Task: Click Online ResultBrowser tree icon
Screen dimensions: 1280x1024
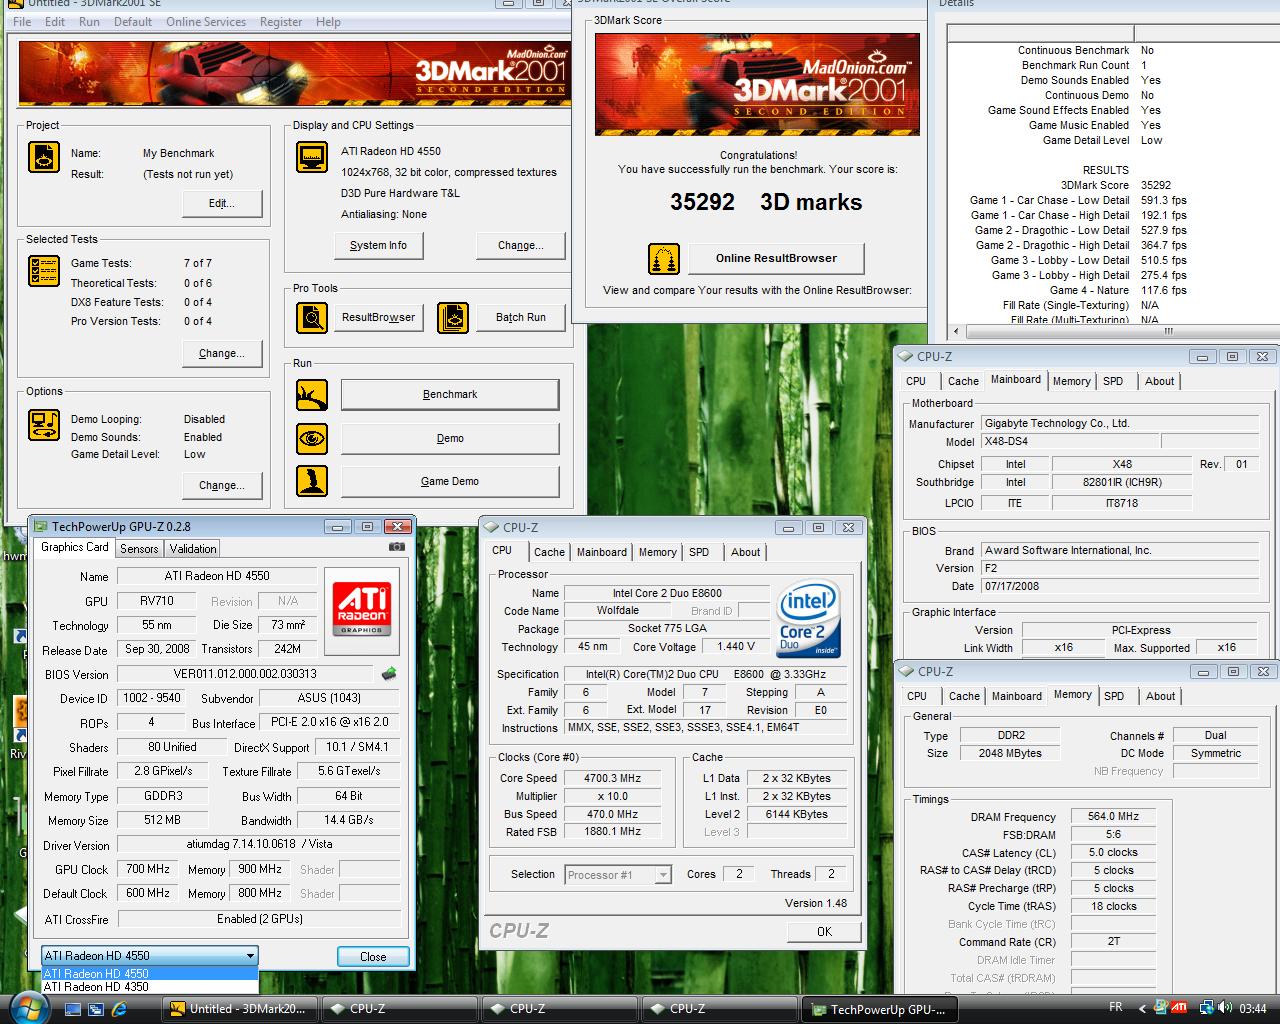Action: tap(664, 259)
